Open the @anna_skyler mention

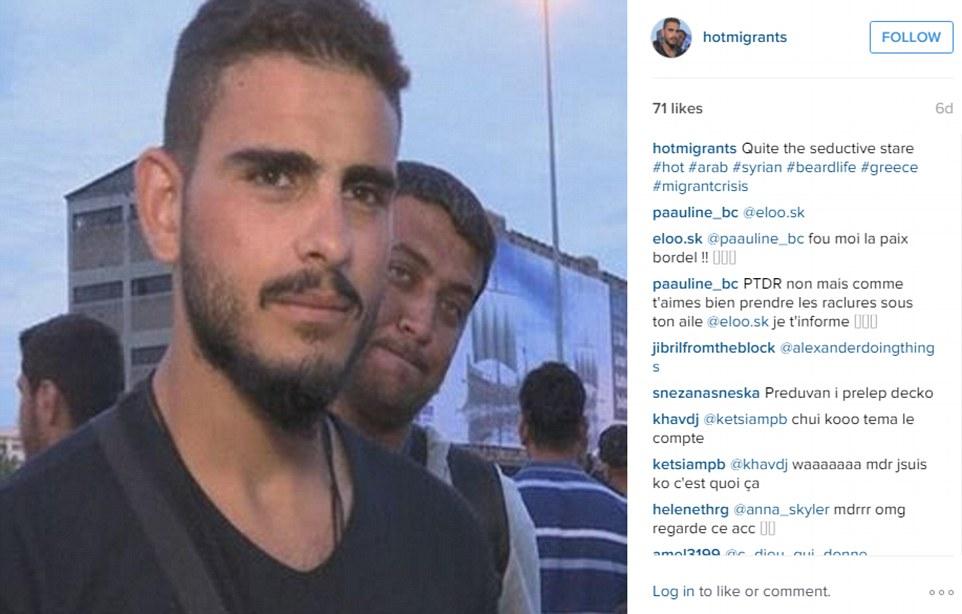point(781,510)
